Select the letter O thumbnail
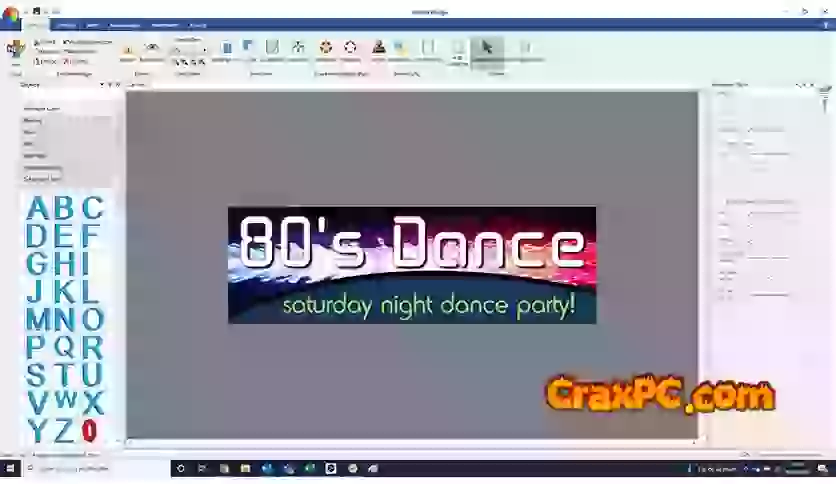836x484 pixels. 93,319
